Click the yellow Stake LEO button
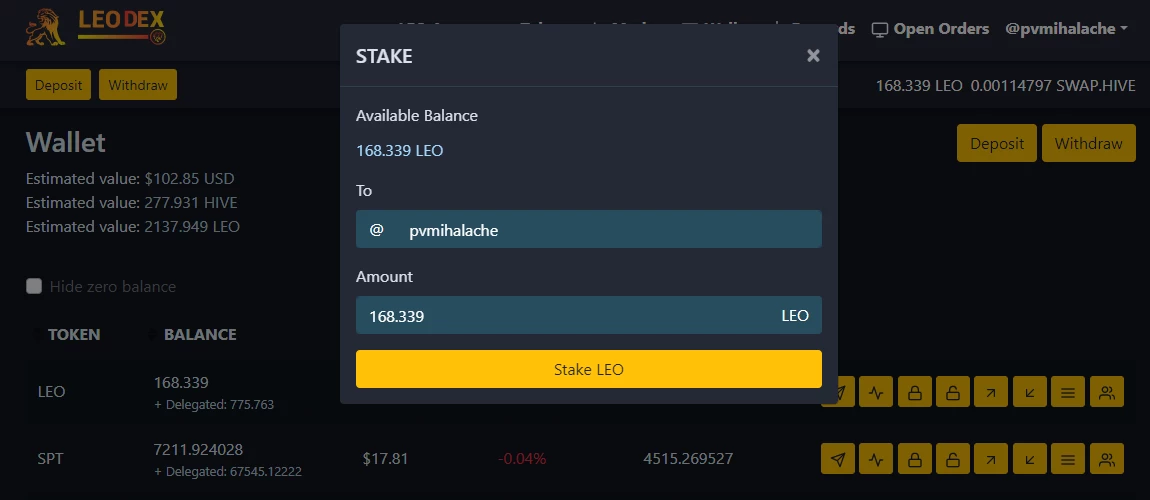 coord(588,369)
